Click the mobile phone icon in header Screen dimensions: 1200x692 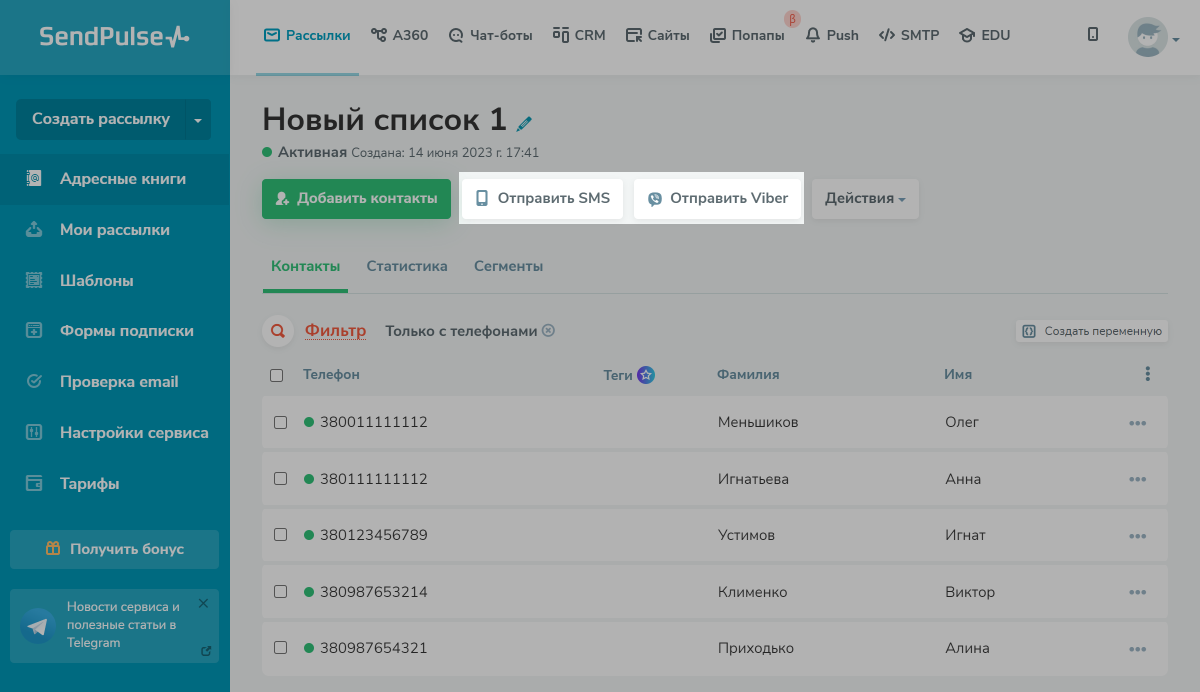click(x=1093, y=35)
